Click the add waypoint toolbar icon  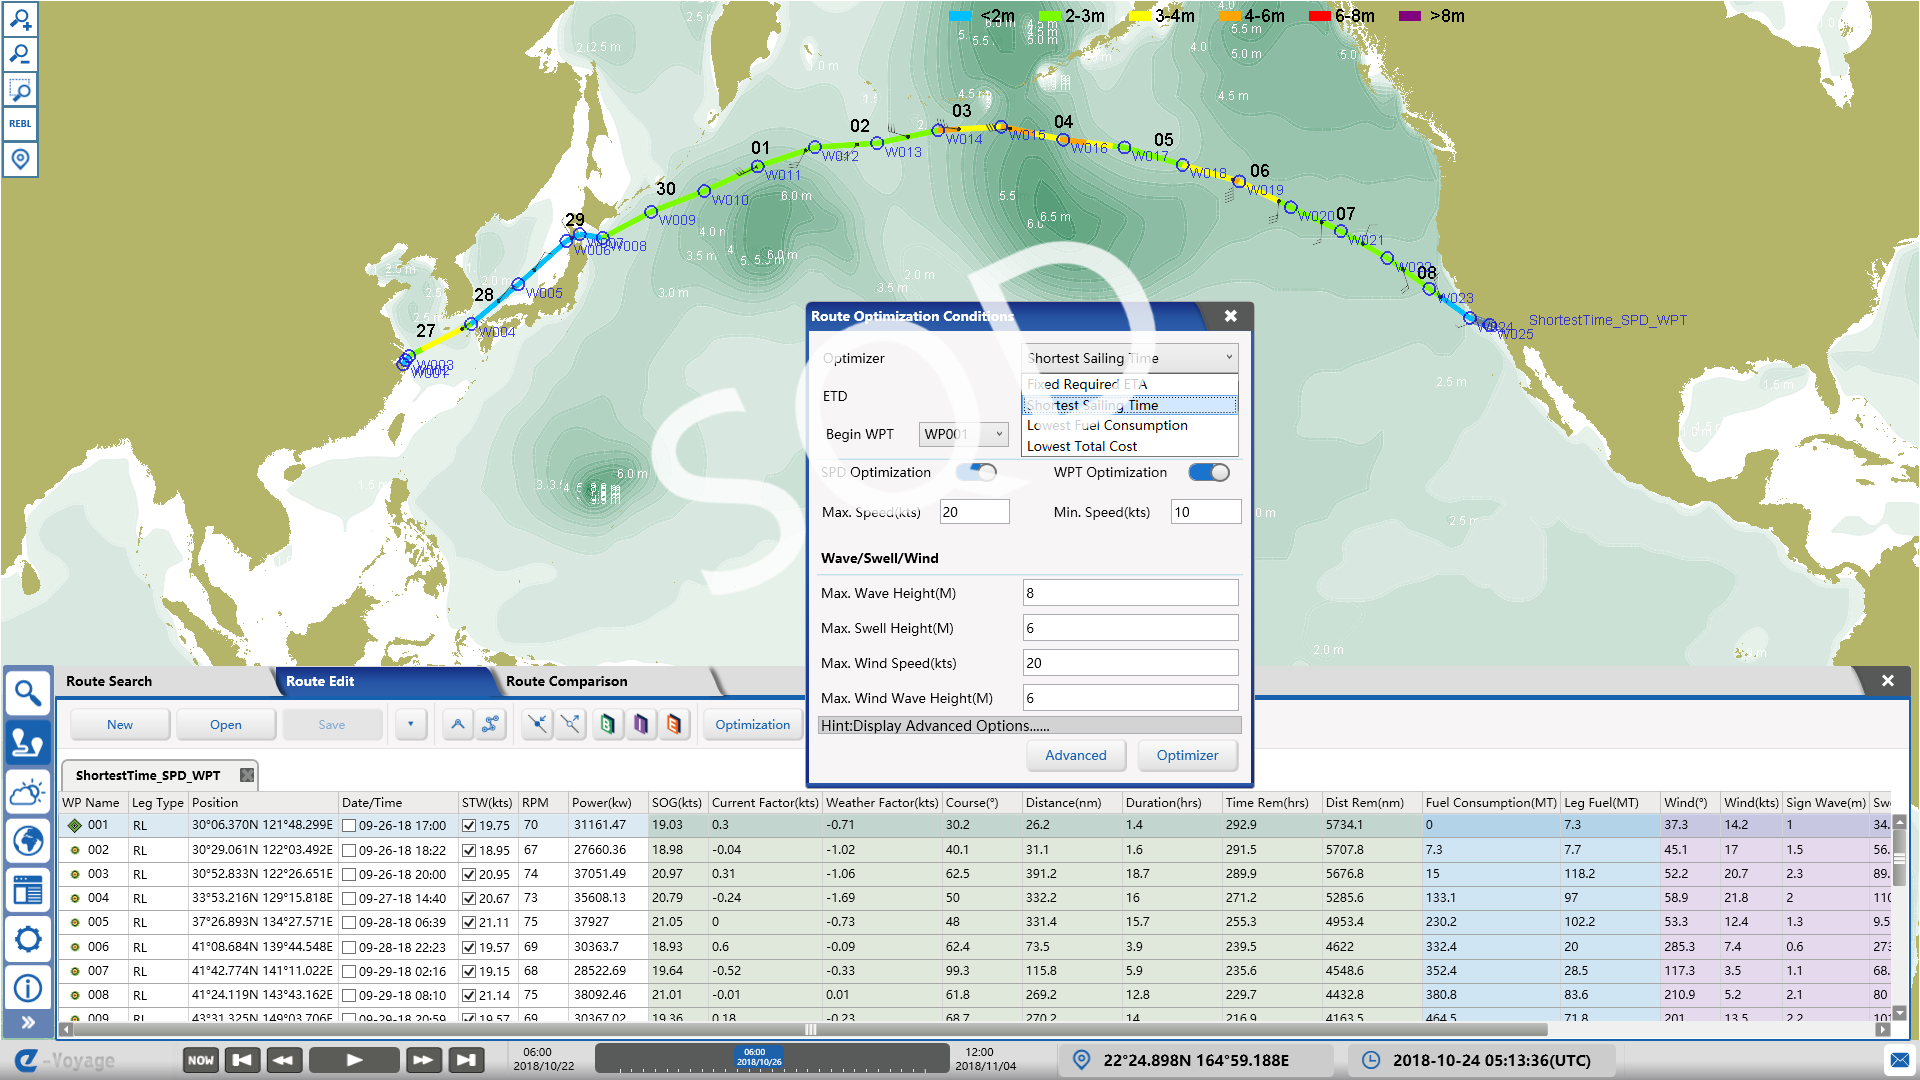tap(458, 724)
